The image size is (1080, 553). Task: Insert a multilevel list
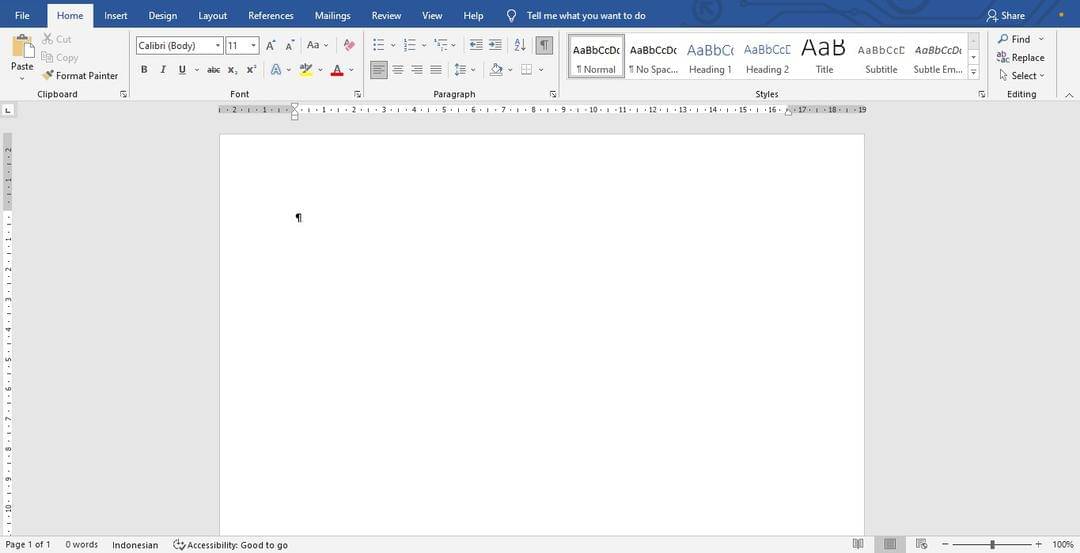click(441, 45)
